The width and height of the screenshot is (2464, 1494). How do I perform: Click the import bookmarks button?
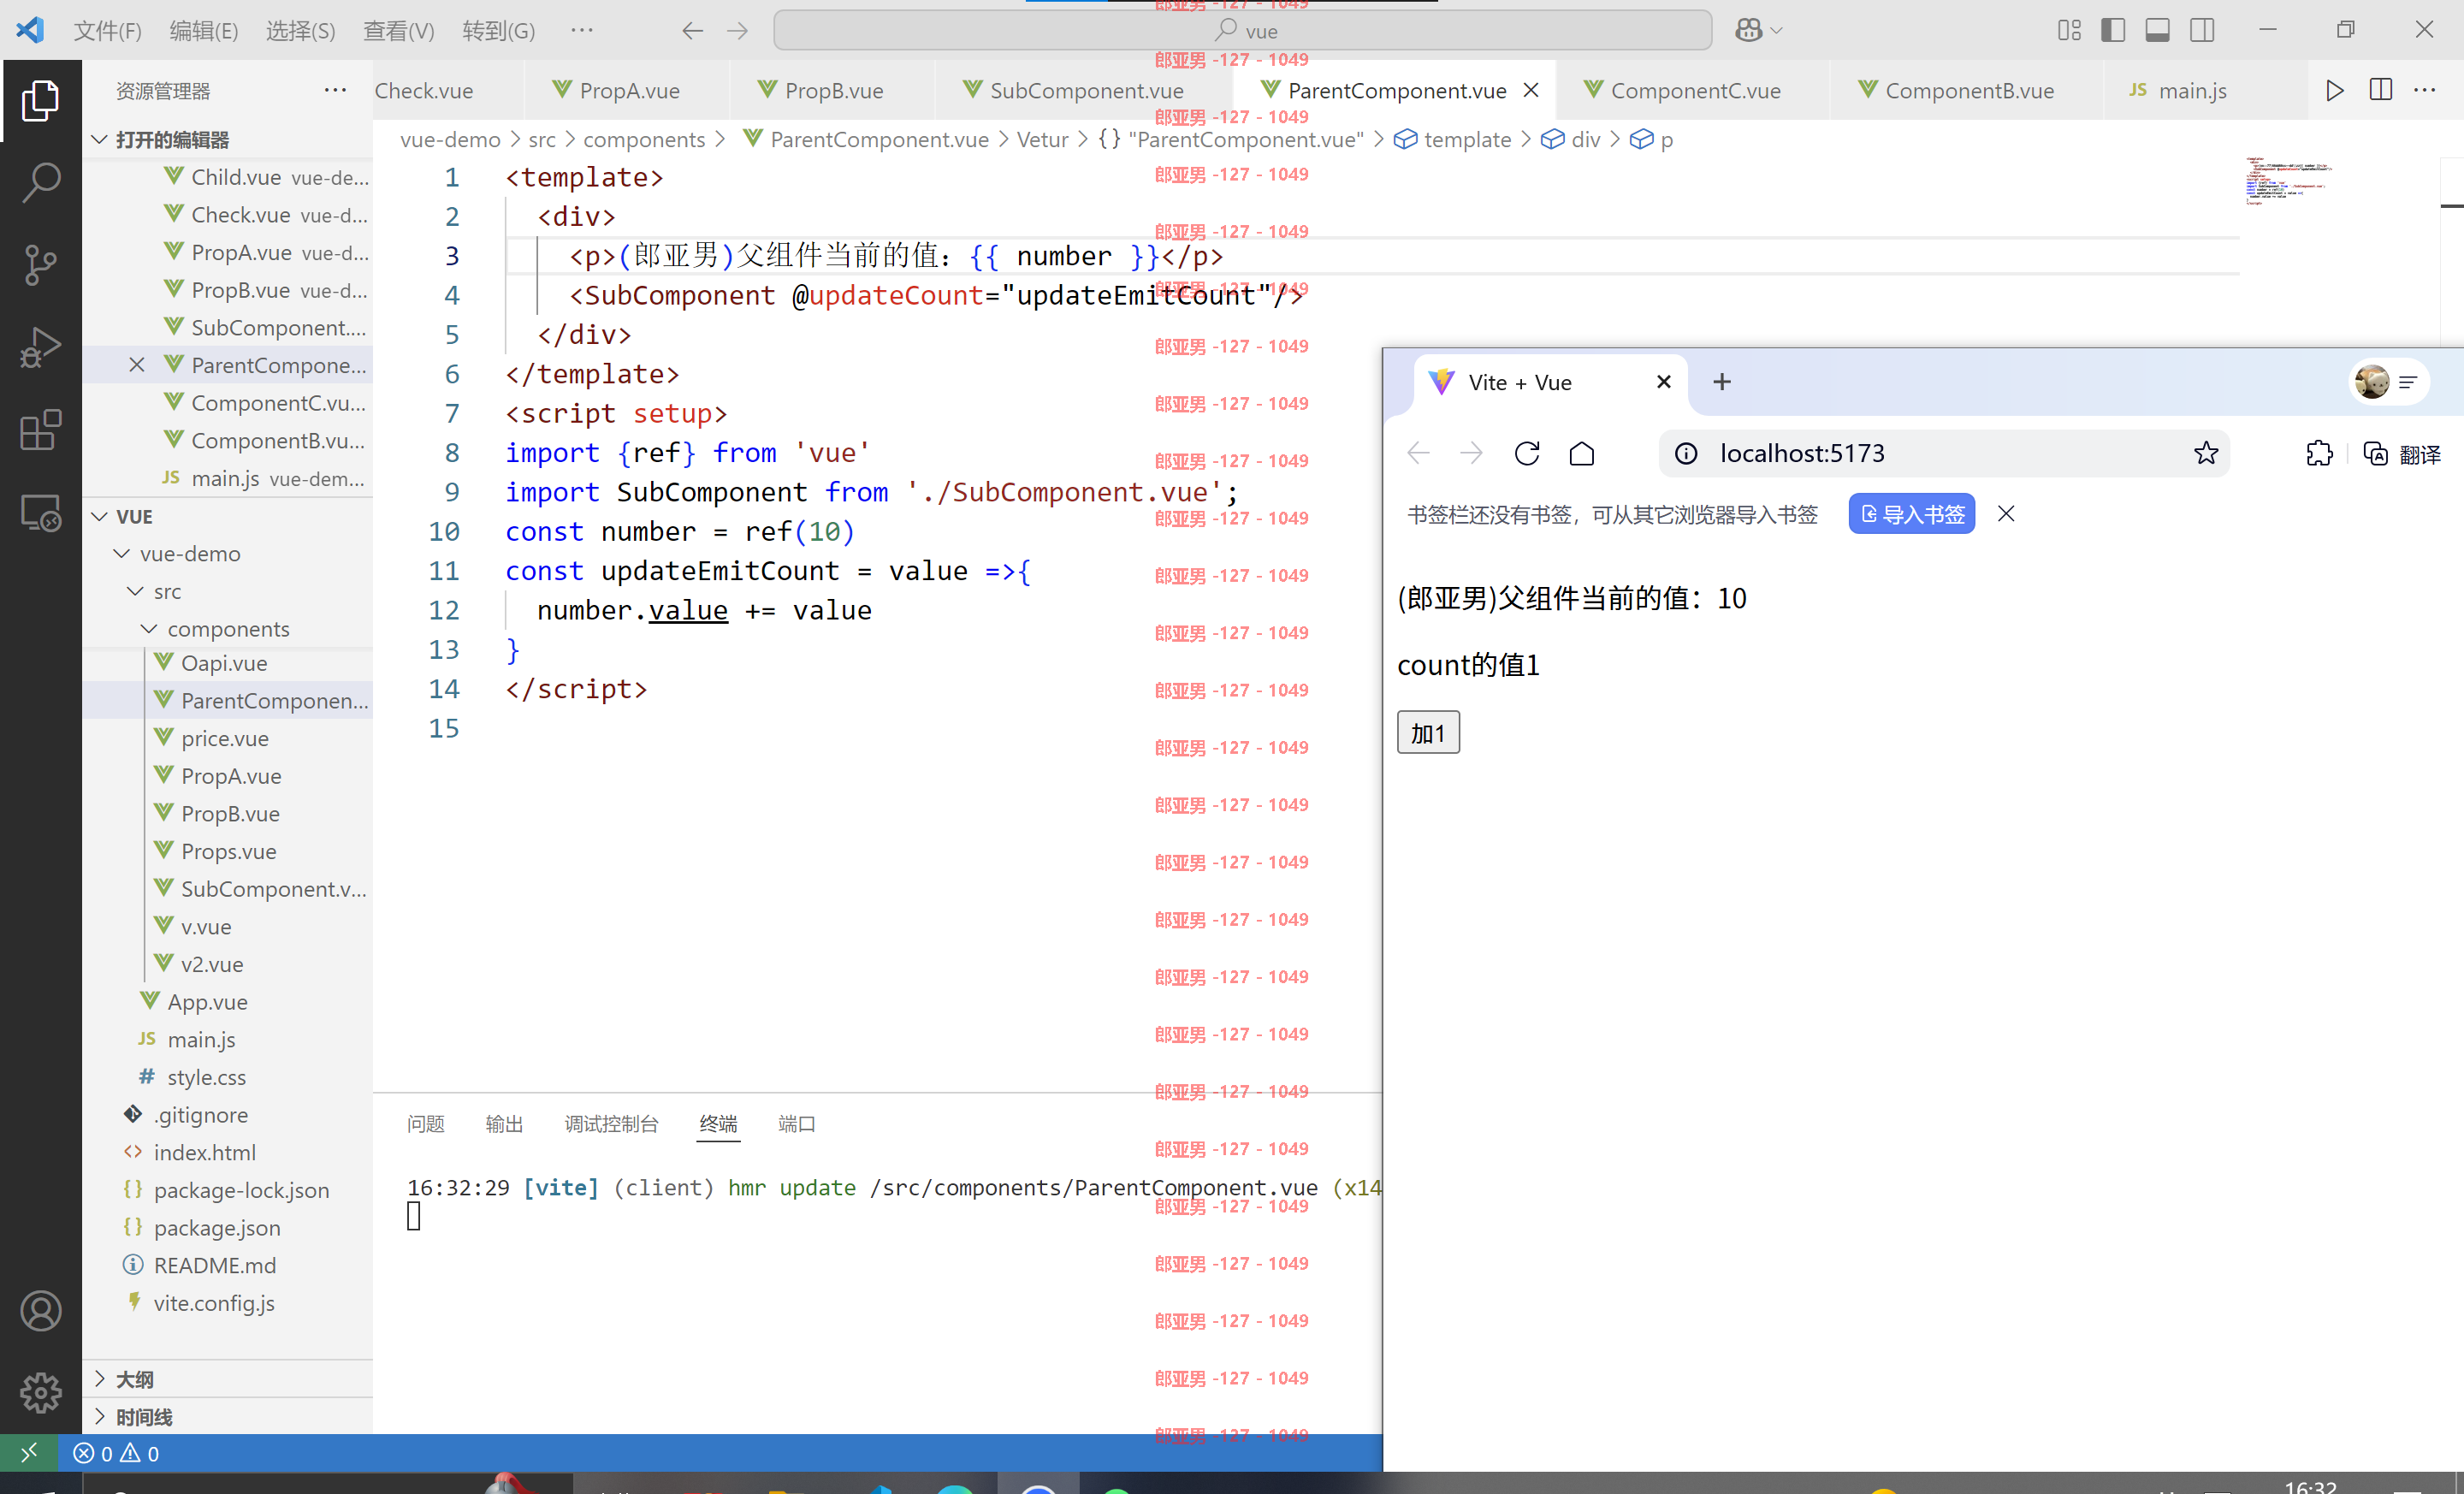click(x=1911, y=514)
